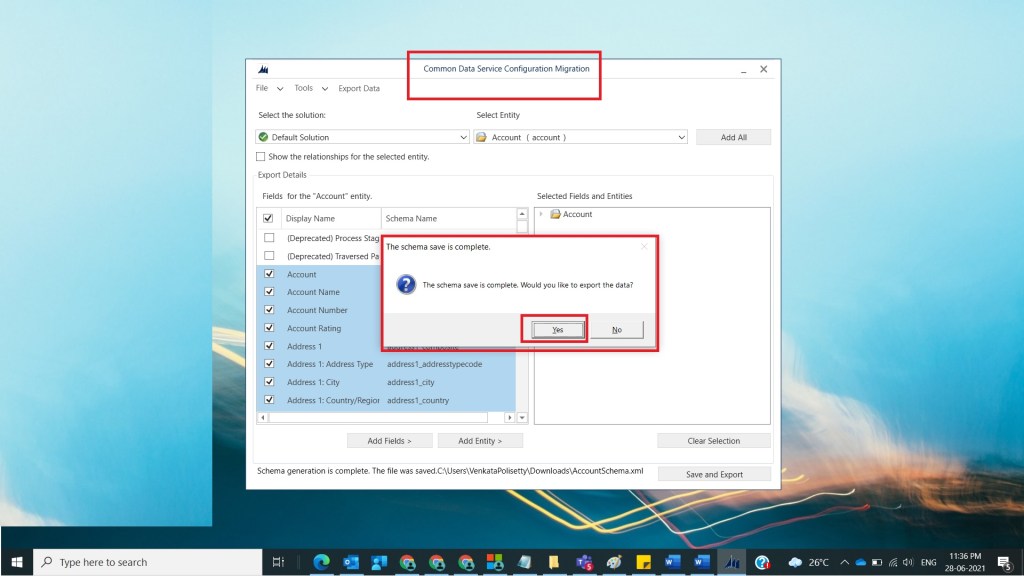Uncheck the Account Name field checkbox

pyautogui.click(x=269, y=292)
